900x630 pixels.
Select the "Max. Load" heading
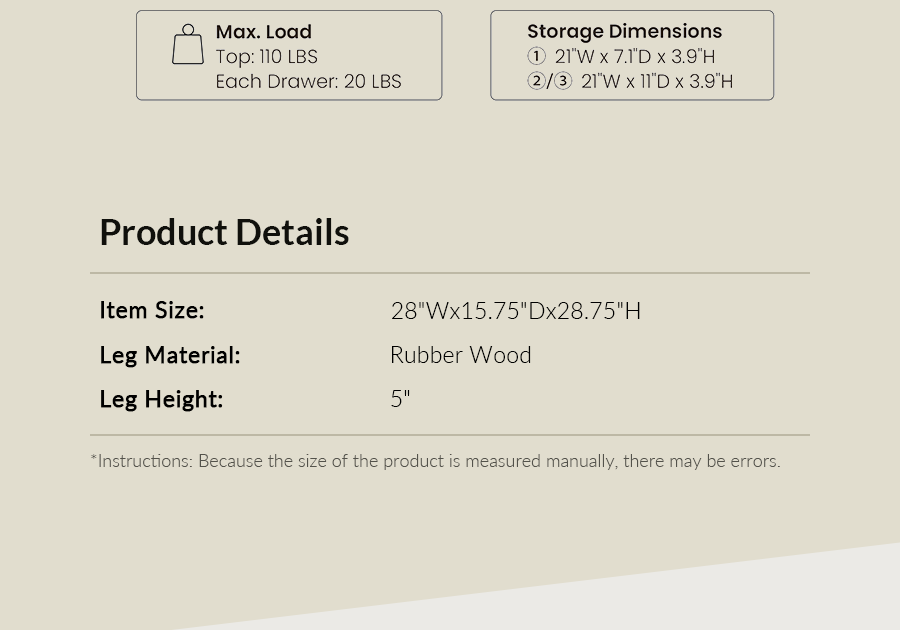click(264, 32)
